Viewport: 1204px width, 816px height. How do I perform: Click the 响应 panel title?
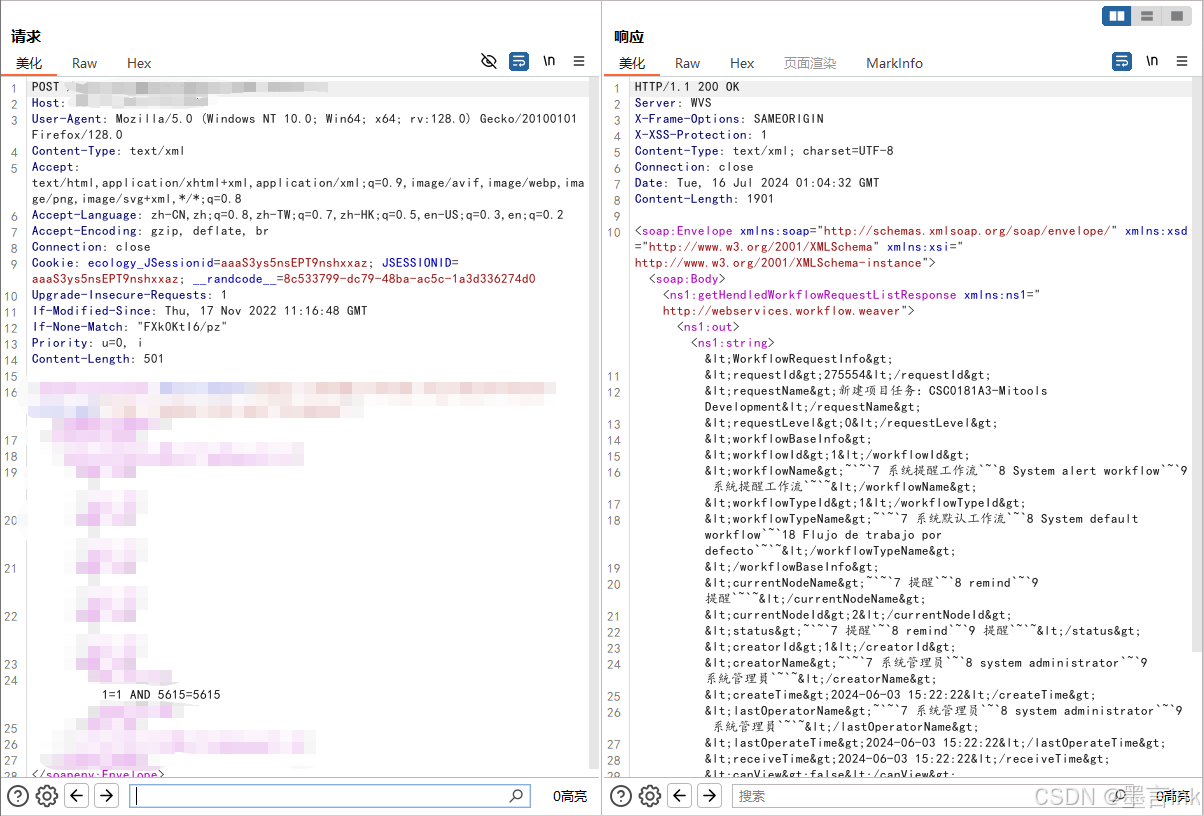point(629,37)
